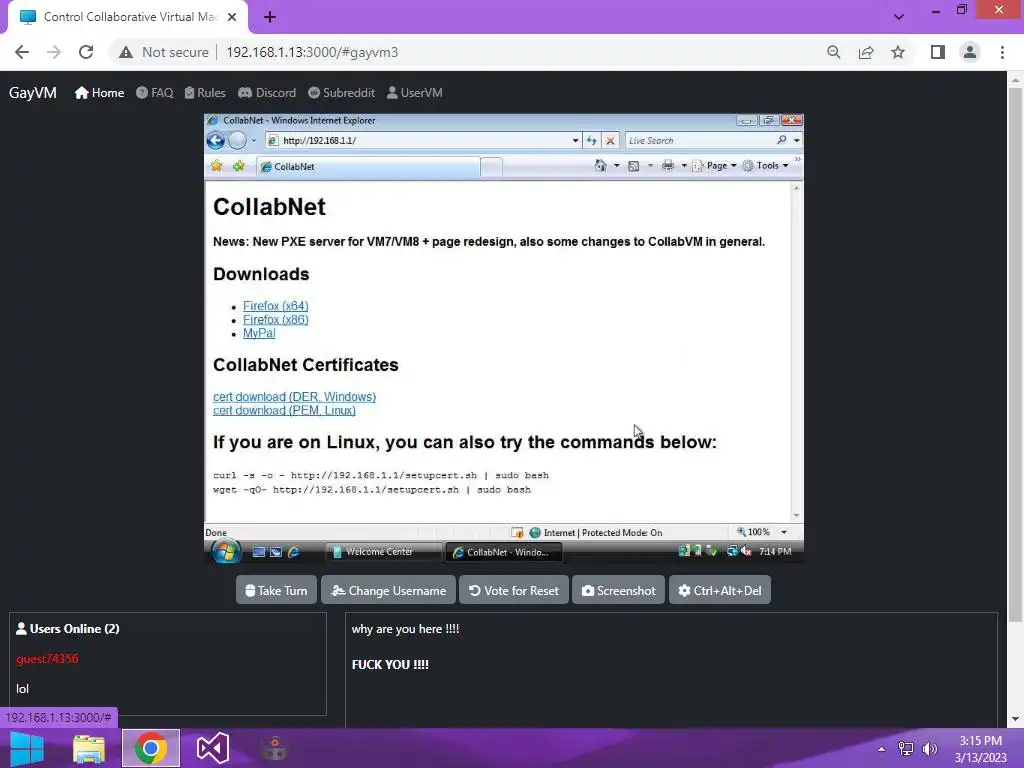1024x768 pixels.
Task: Click the IE search magnifier icon
Action: (782, 140)
